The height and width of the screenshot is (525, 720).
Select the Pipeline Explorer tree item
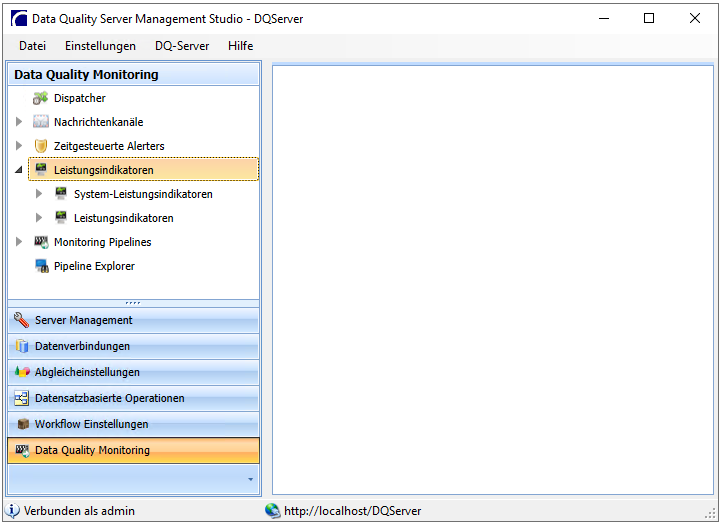point(94,266)
